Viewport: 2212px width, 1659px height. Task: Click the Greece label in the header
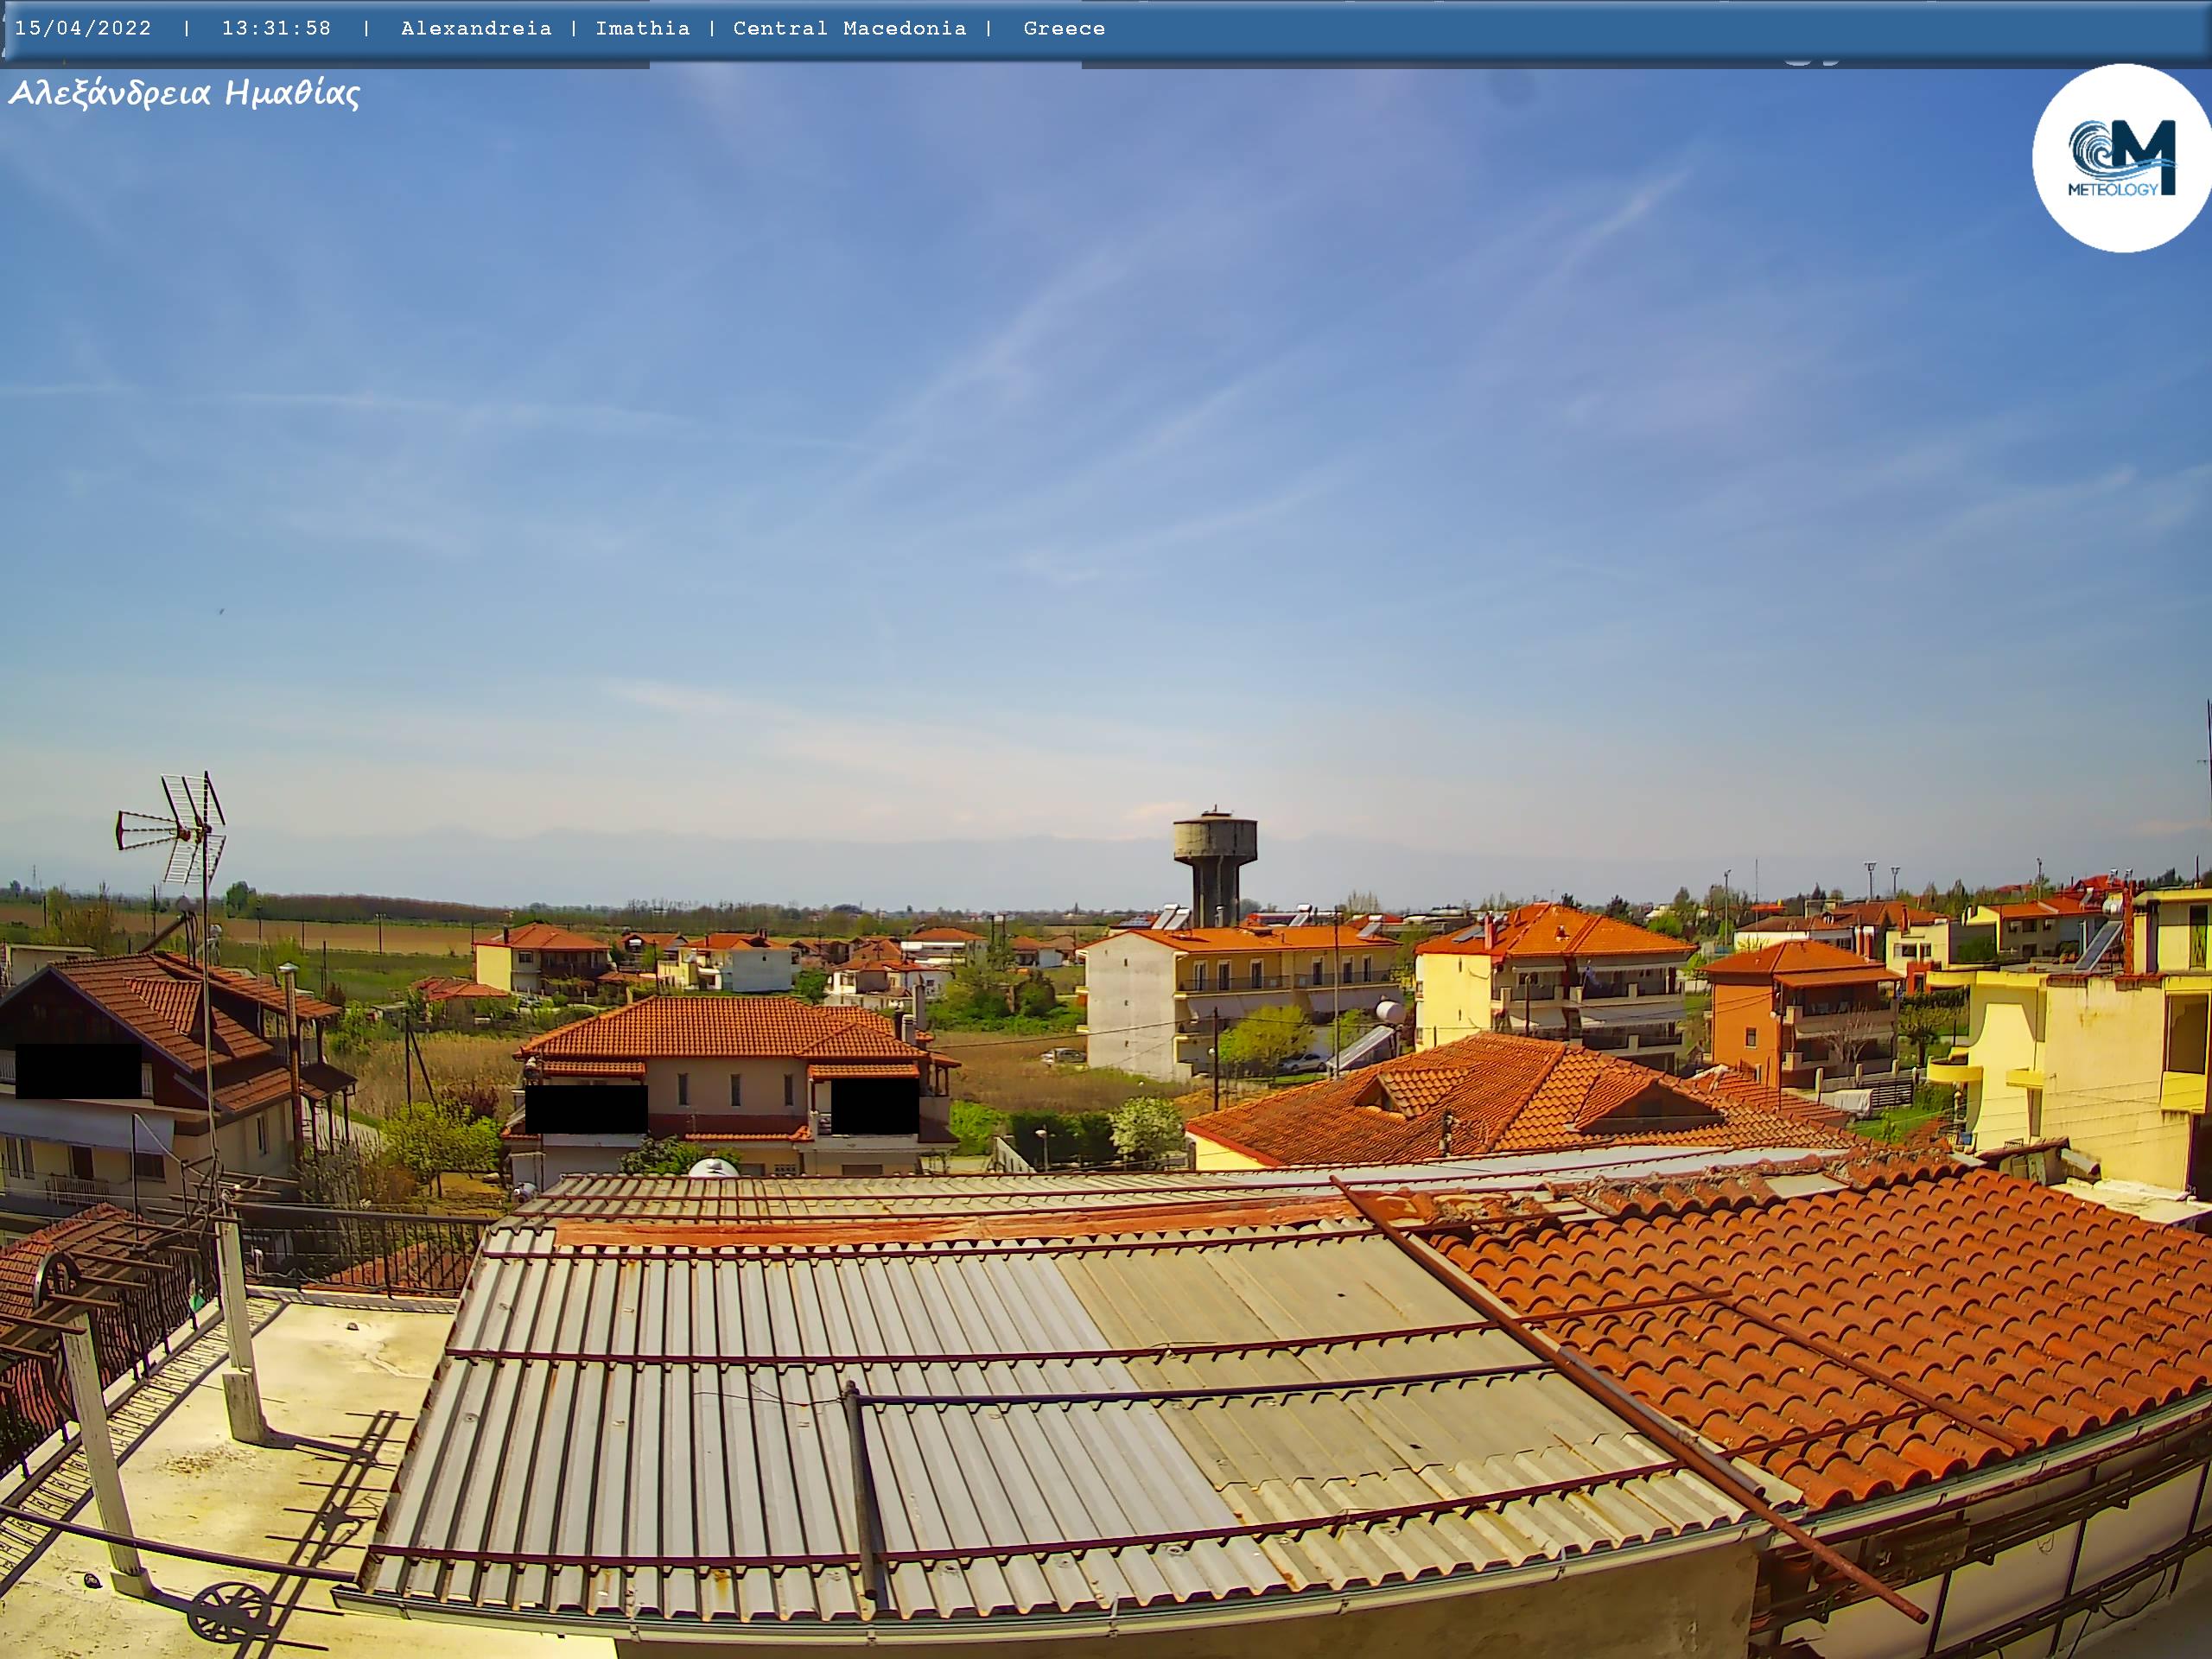pos(1064,28)
